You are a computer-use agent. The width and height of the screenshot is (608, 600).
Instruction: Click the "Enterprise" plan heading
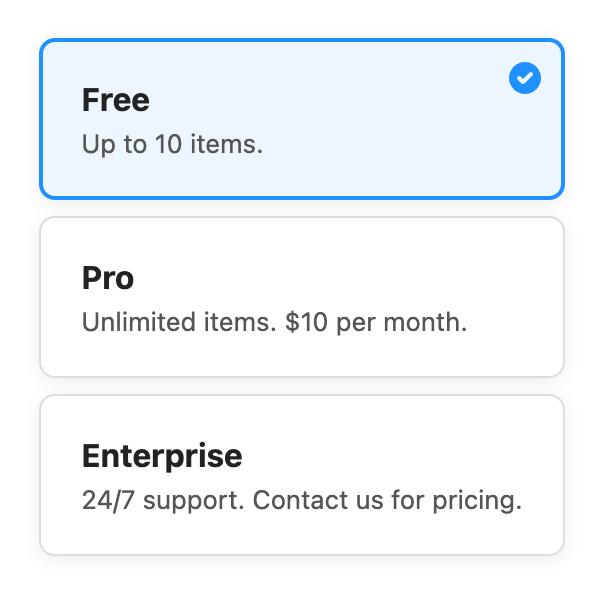click(162, 456)
